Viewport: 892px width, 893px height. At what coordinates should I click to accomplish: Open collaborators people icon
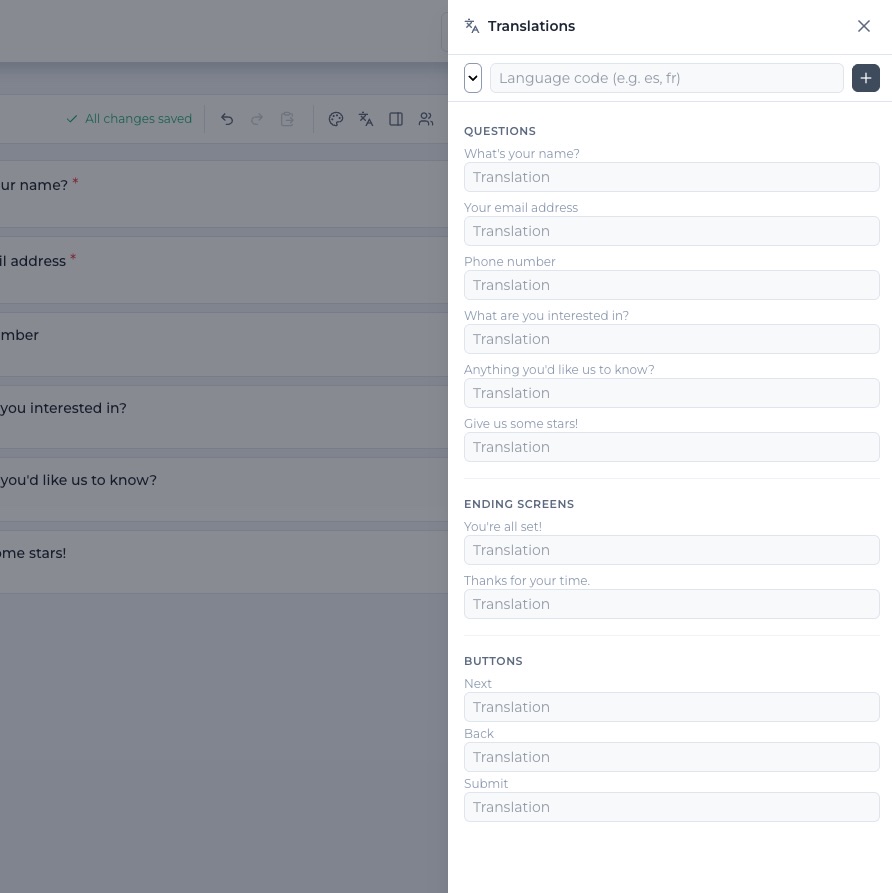pyautogui.click(x=426, y=119)
